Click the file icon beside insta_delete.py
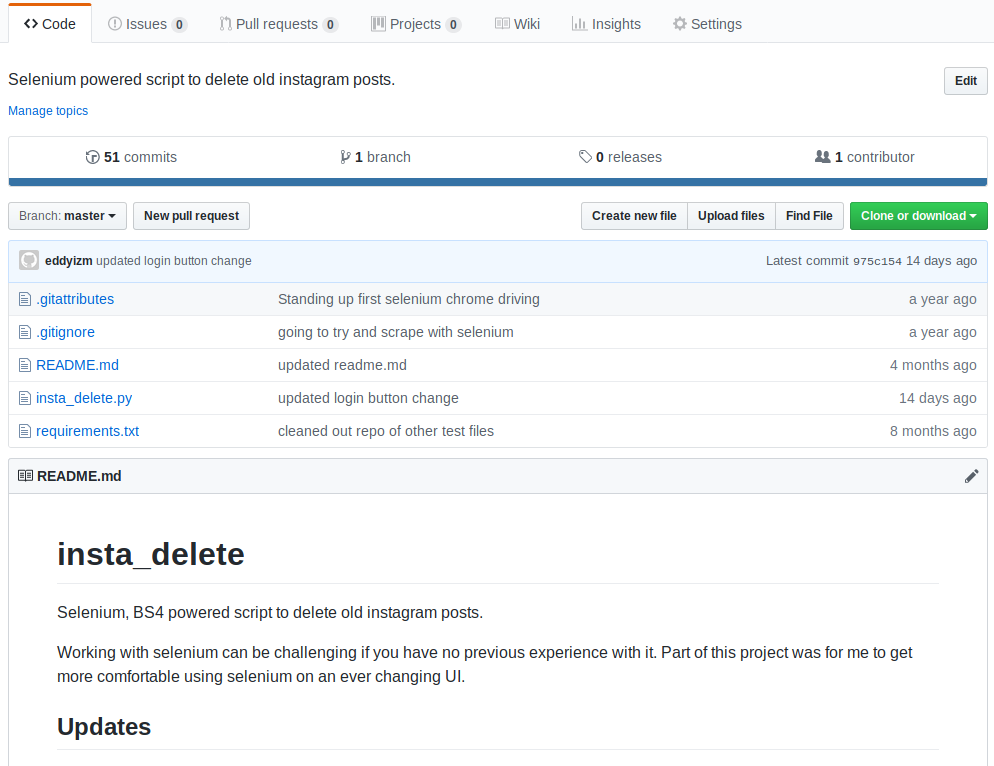The width and height of the screenshot is (994, 766). click(x=25, y=398)
